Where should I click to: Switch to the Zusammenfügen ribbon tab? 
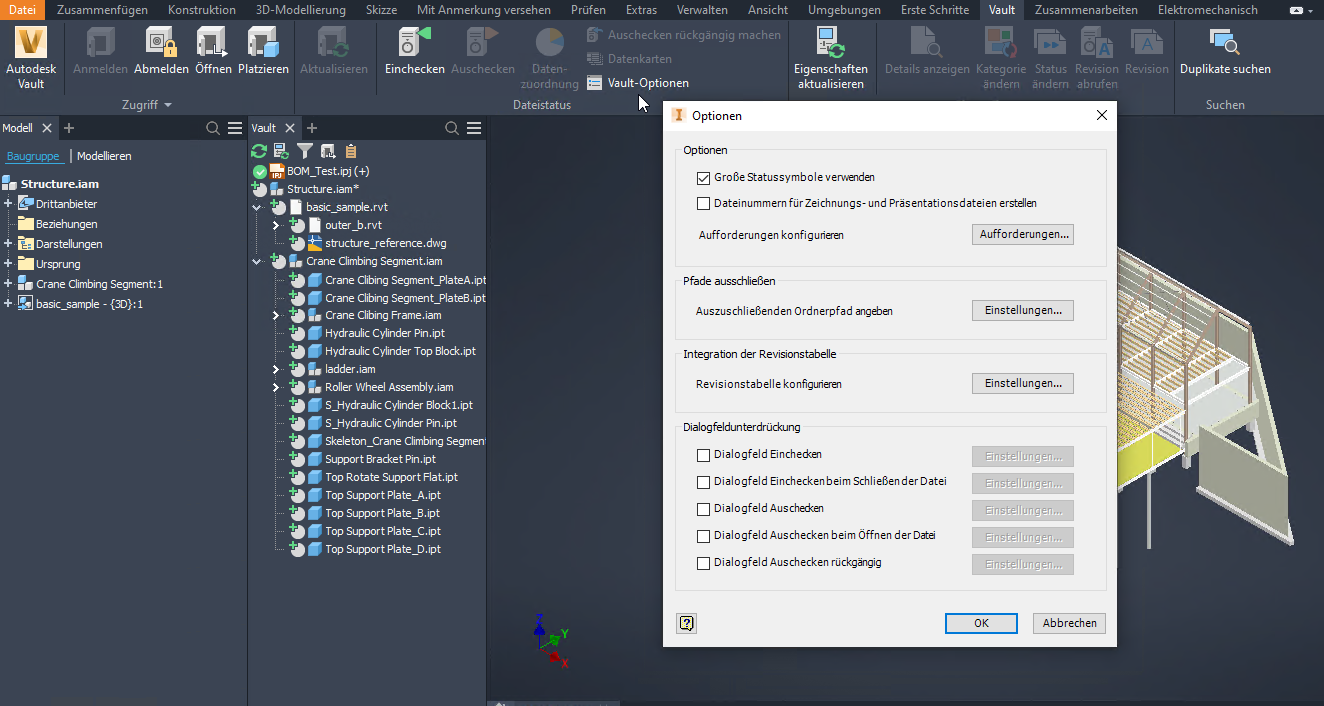102,10
